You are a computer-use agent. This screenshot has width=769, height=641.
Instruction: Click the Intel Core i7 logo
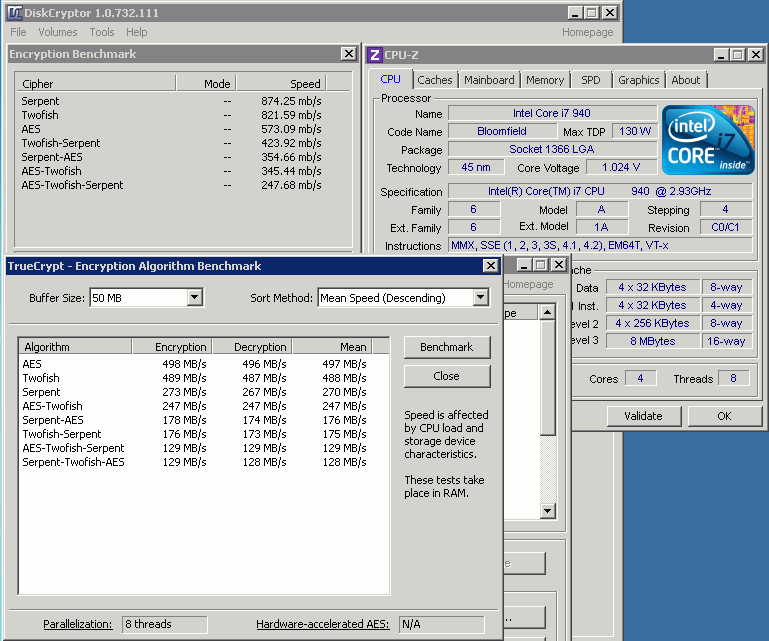point(708,140)
